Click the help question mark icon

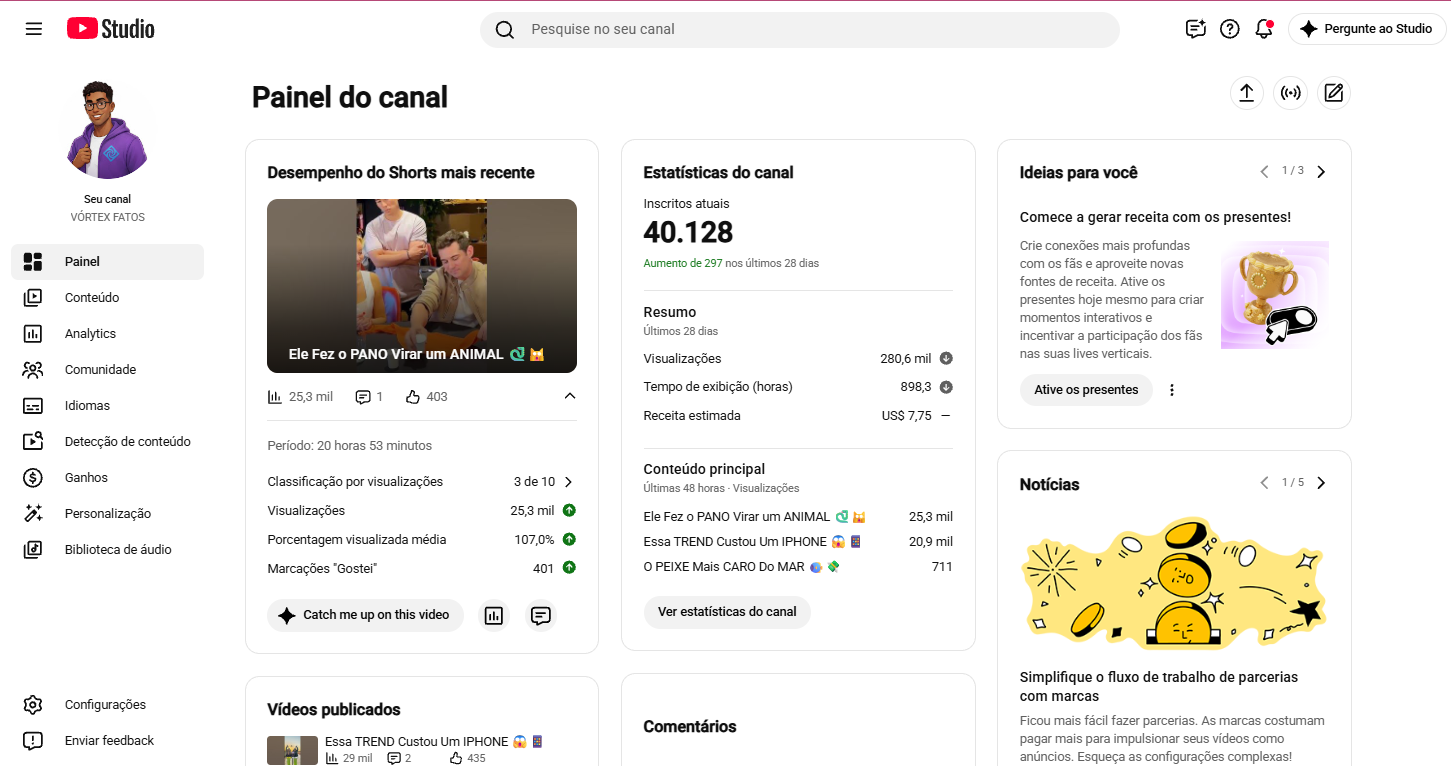(1230, 29)
